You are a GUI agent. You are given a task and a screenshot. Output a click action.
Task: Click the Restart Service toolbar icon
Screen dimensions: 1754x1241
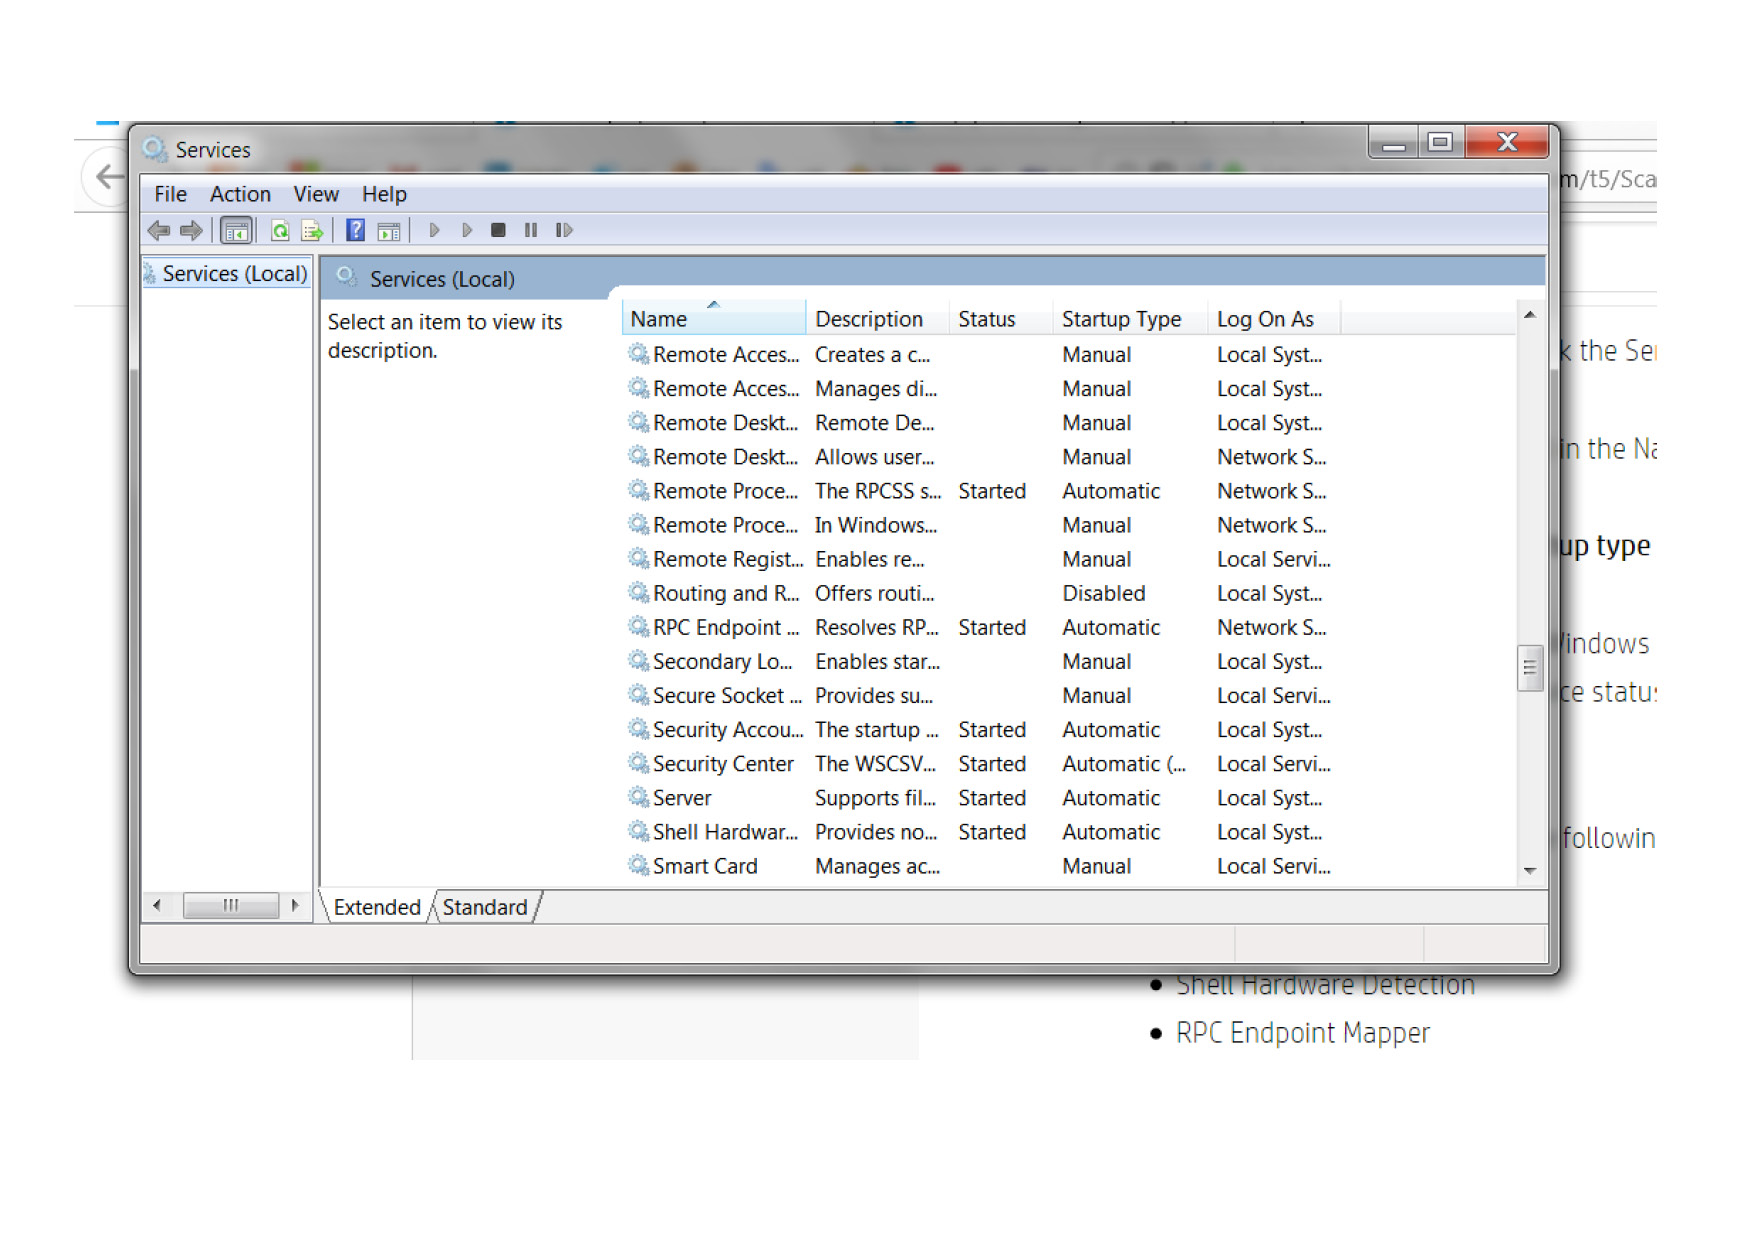click(564, 231)
